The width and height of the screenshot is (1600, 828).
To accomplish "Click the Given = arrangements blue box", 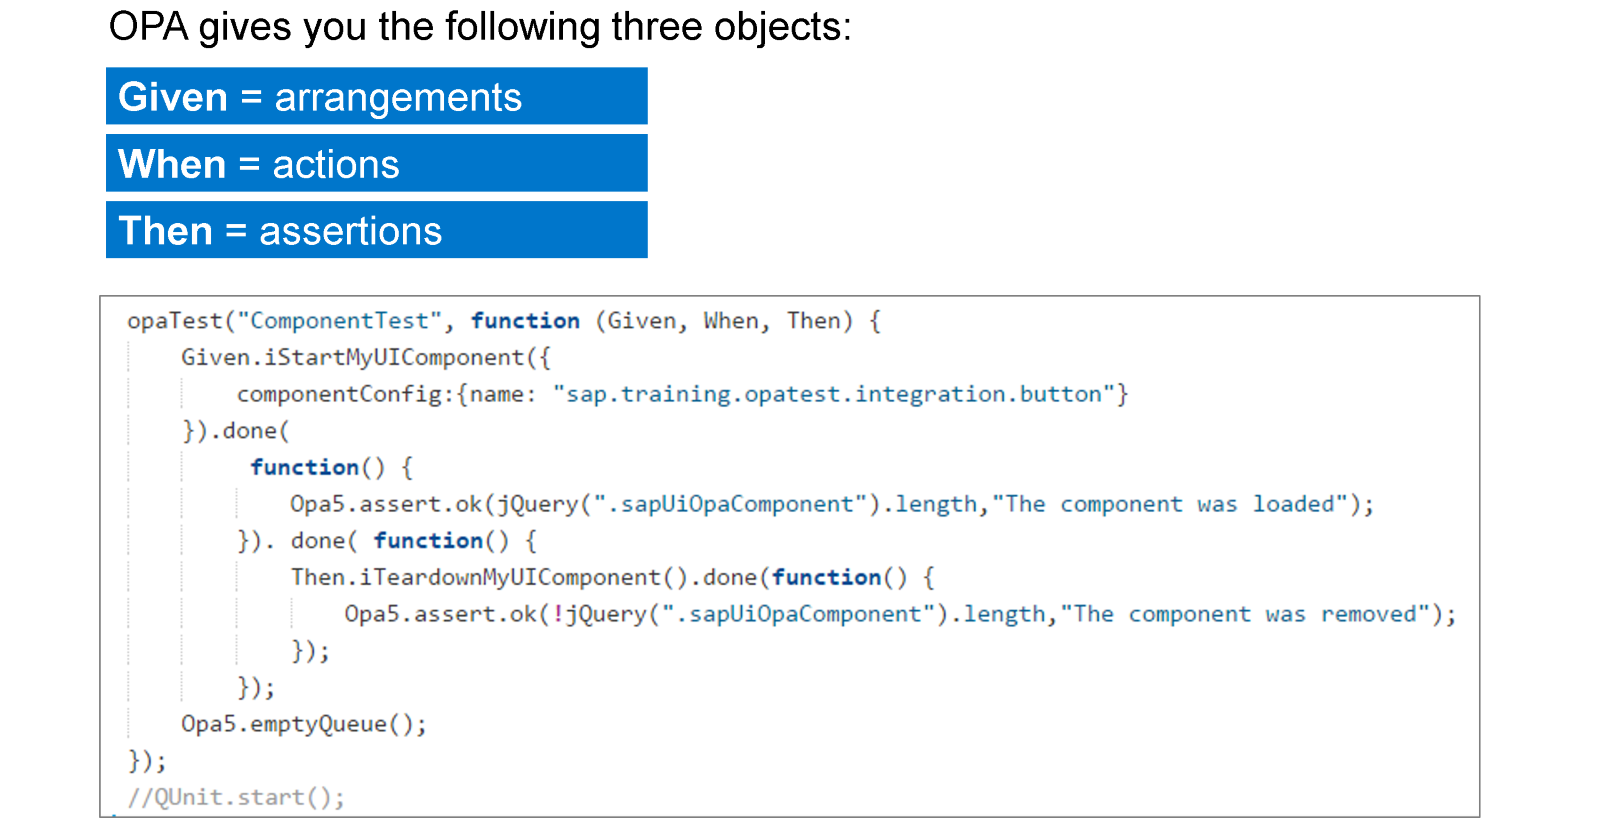I will [376, 96].
